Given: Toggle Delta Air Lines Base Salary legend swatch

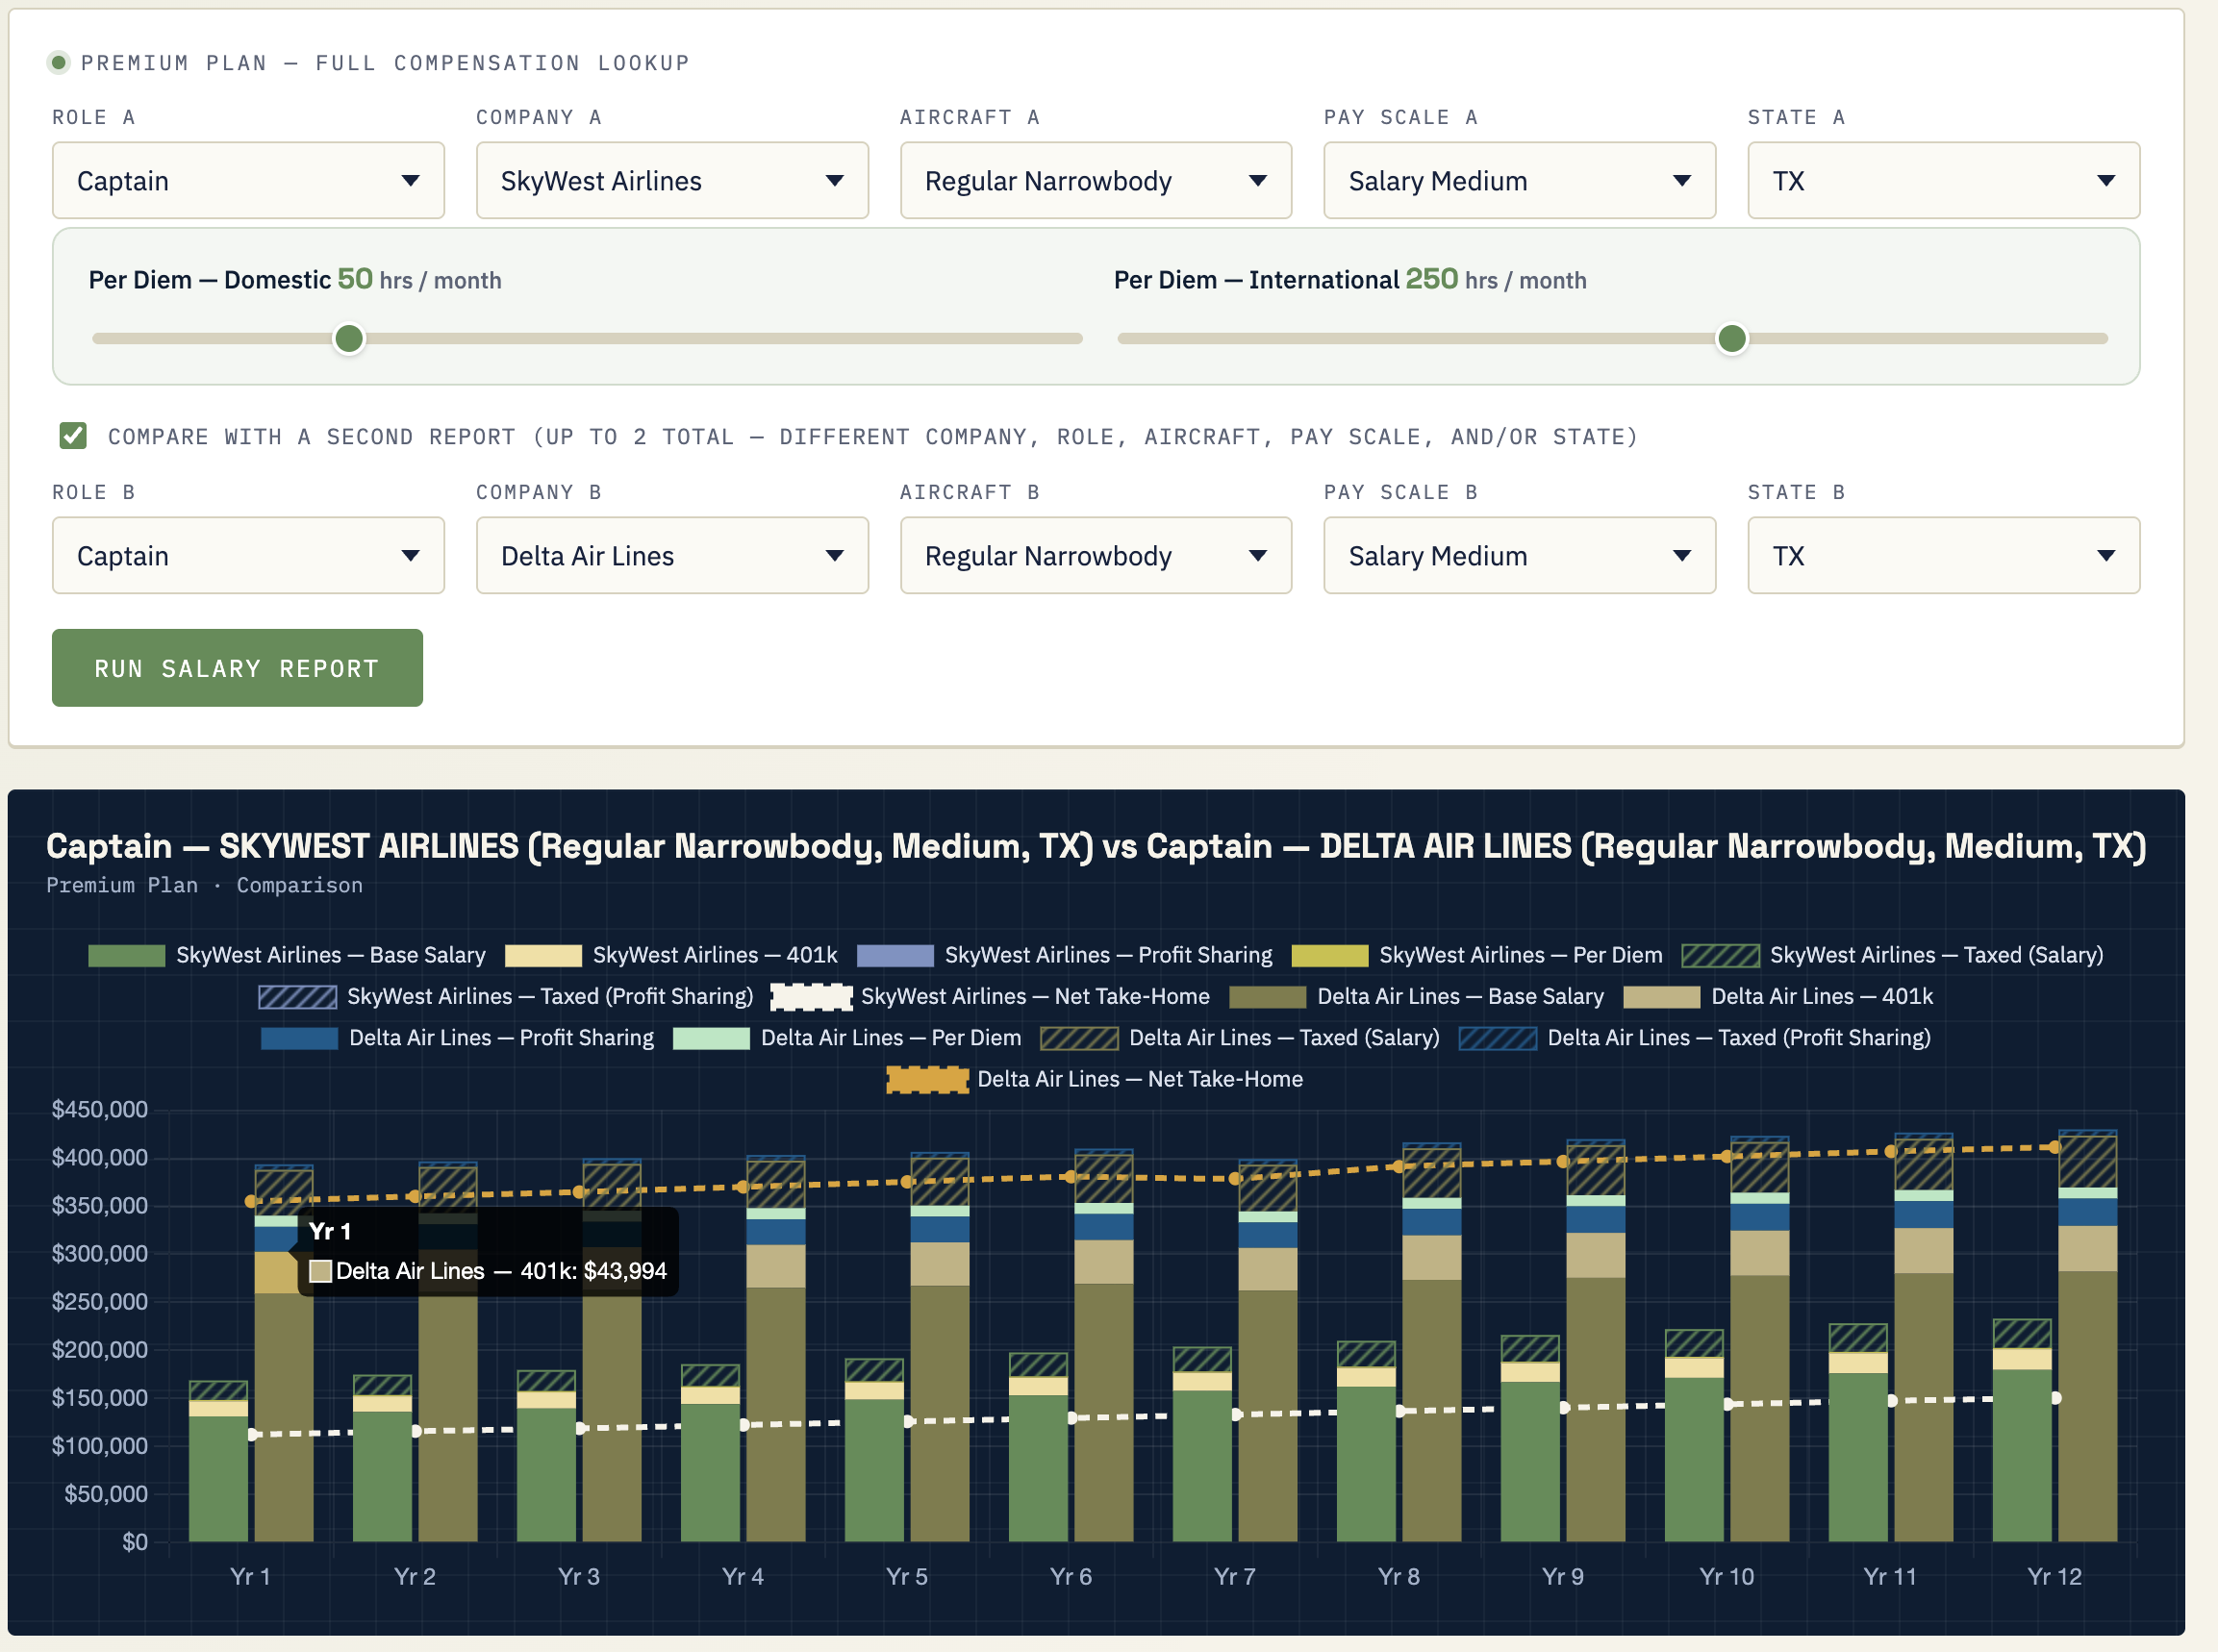Looking at the screenshot, I should click(x=1267, y=997).
